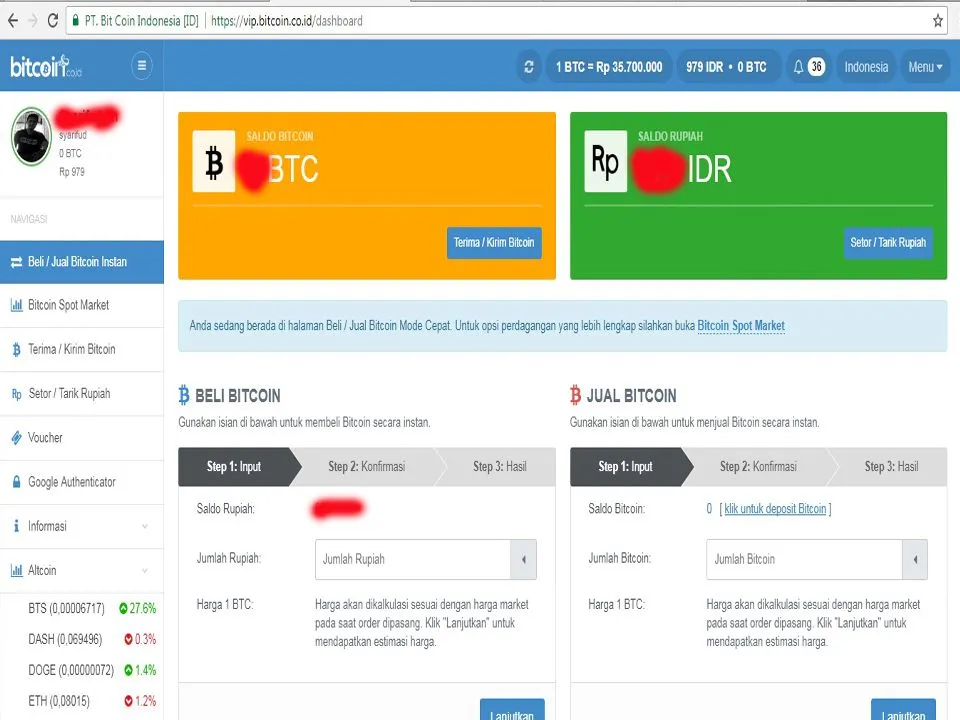This screenshot has height=720, width=960.
Task: Open the Voucher sidebar item
Action: click(81, 438)
